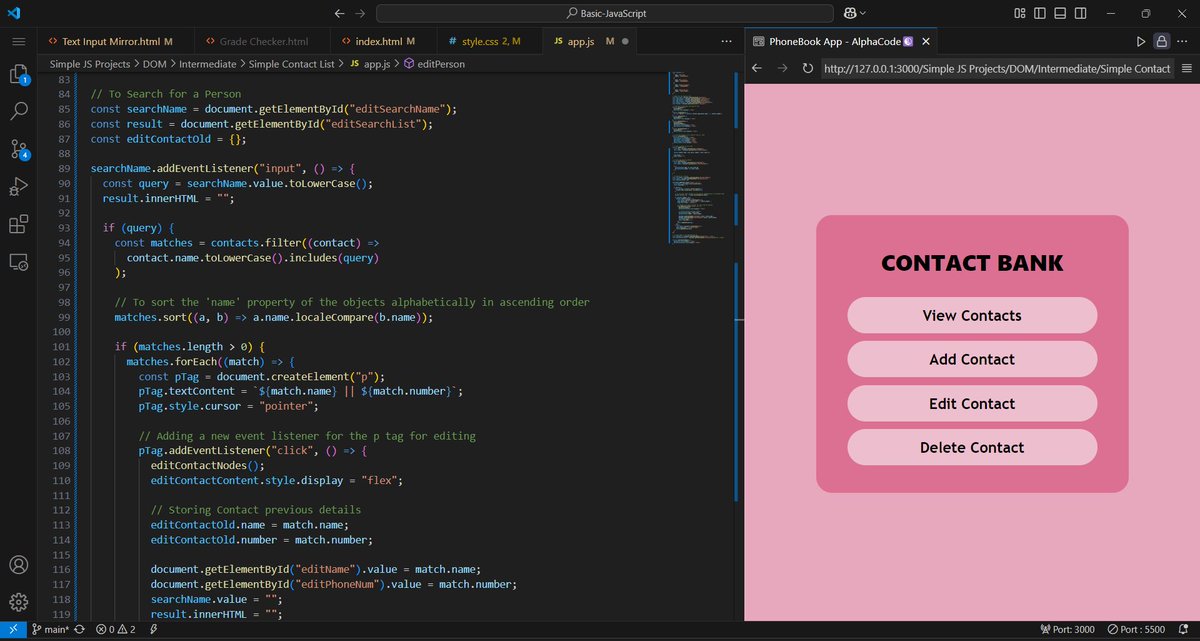1200x641 pixels.
Task: Open the Accounts menu icon
Action: point(18,565)
